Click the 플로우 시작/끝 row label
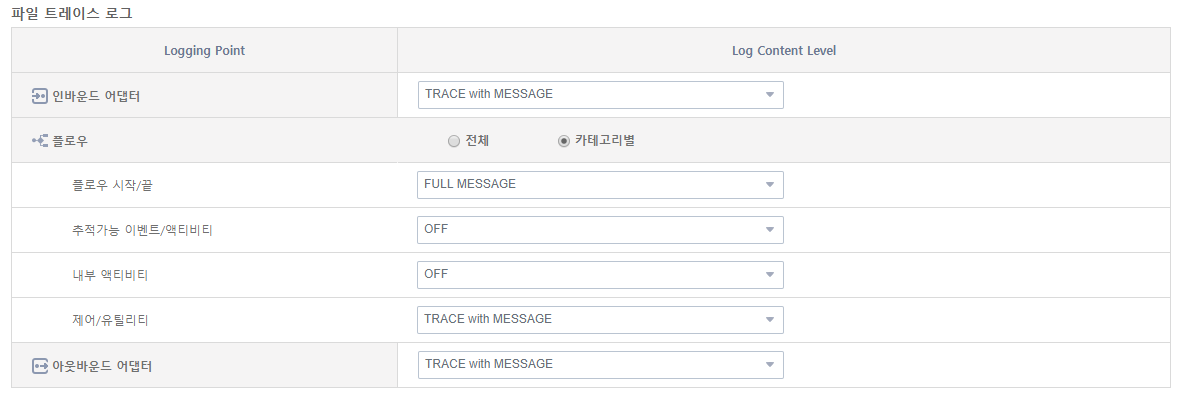 tap(113, 185)
